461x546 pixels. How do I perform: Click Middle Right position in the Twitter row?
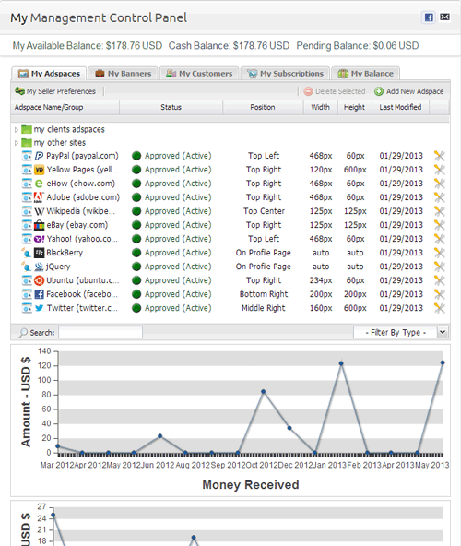263,308
